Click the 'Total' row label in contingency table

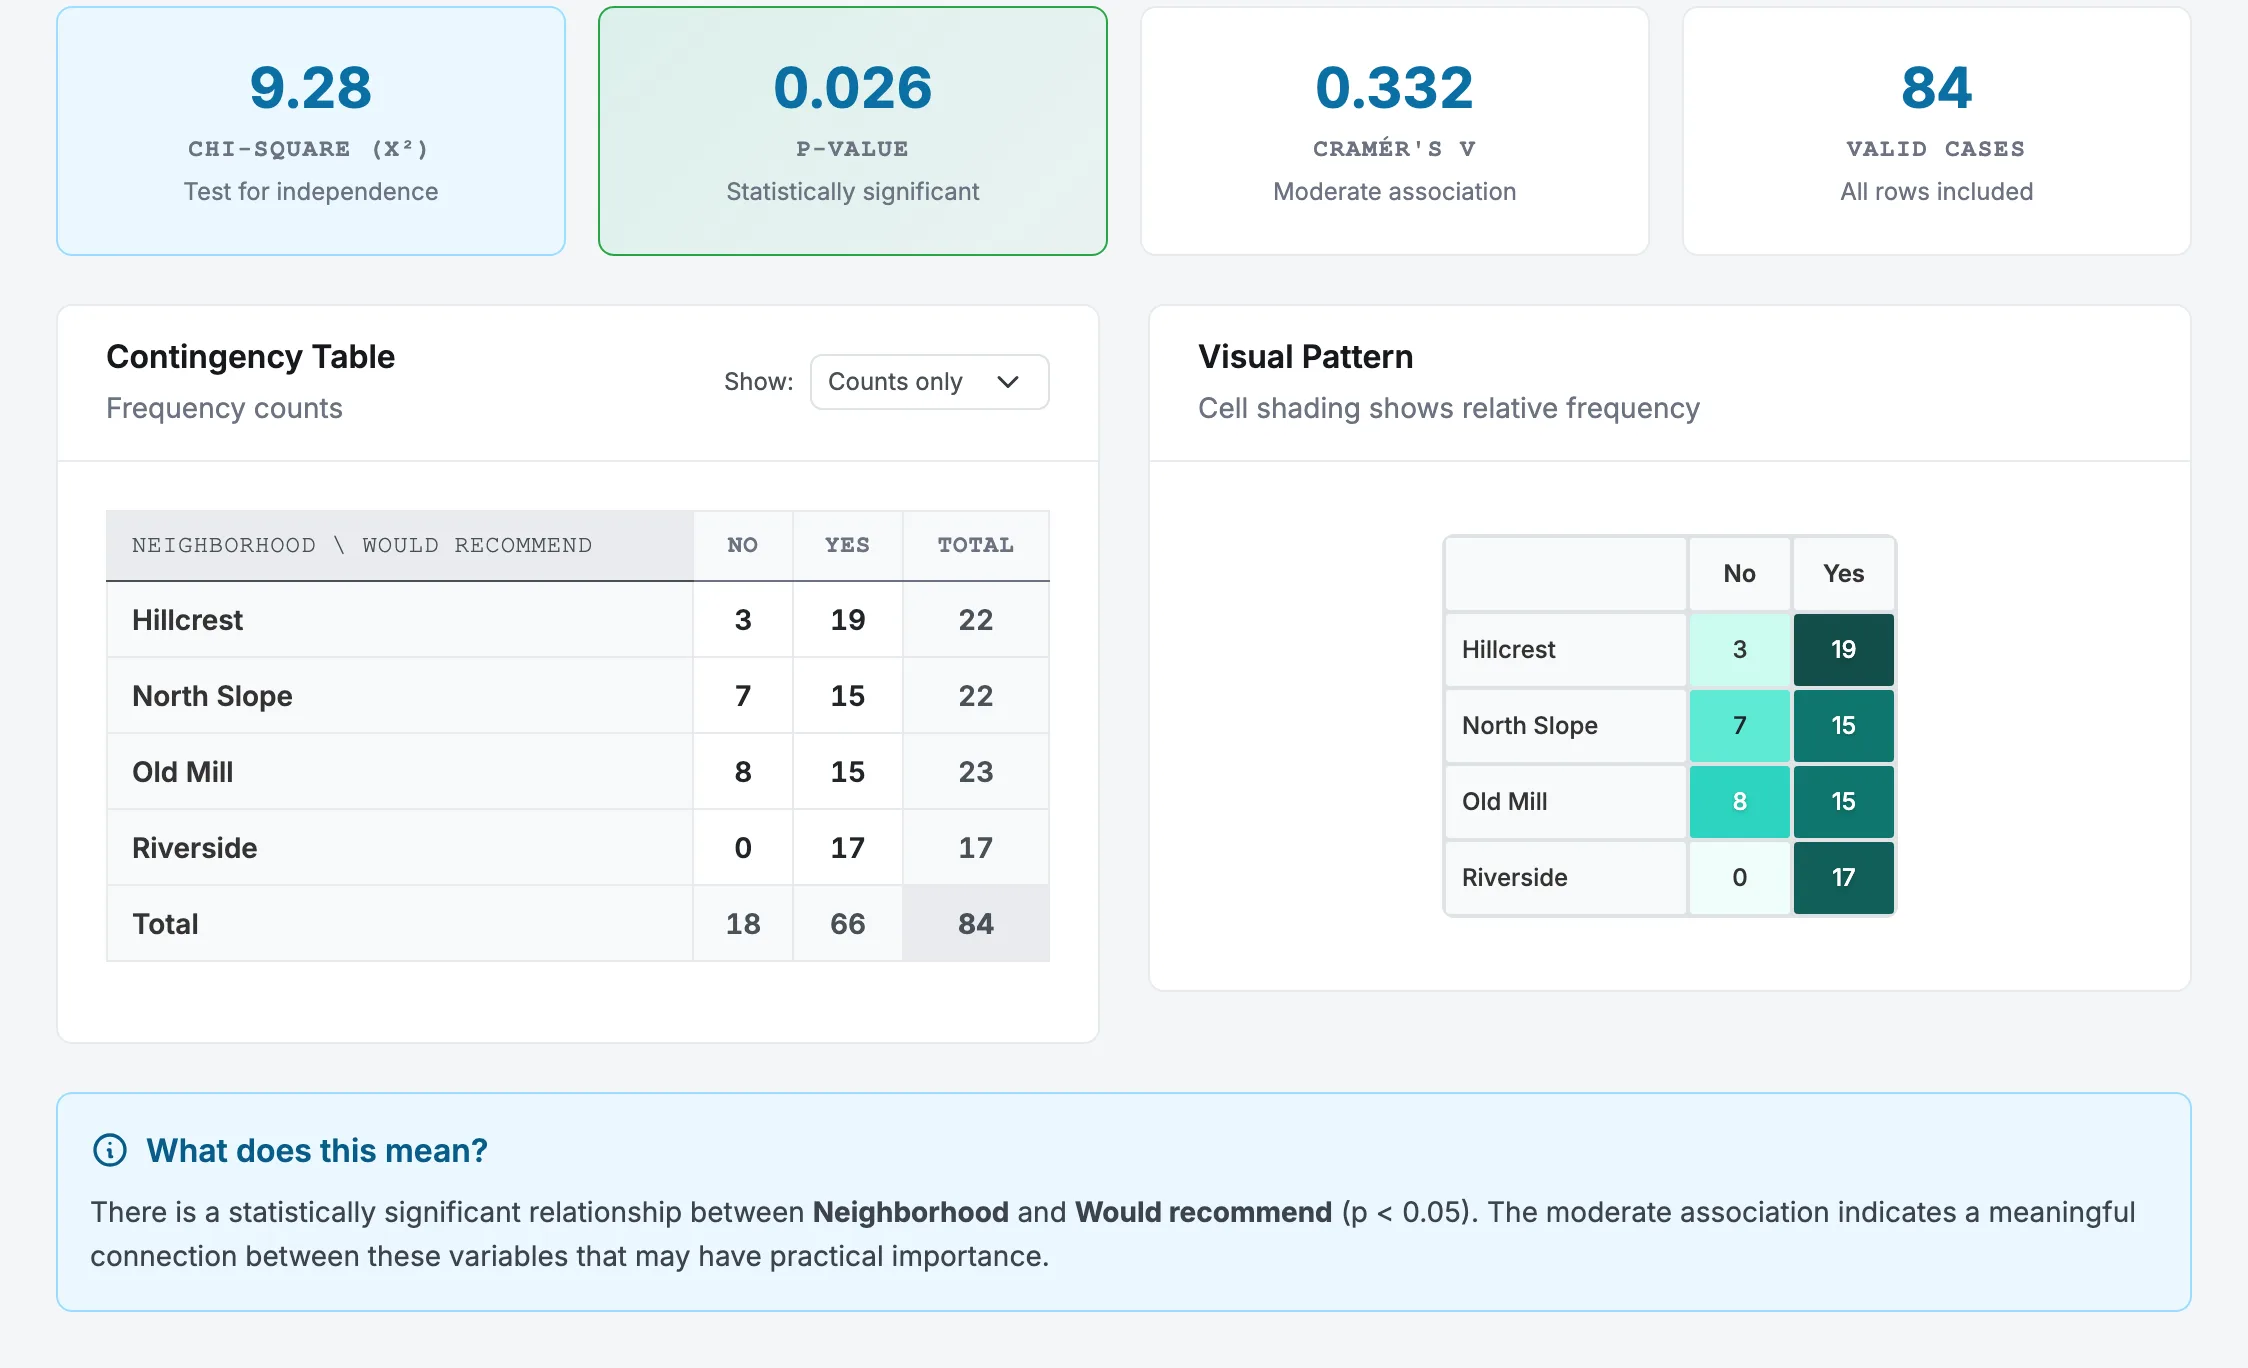[165, 924]
